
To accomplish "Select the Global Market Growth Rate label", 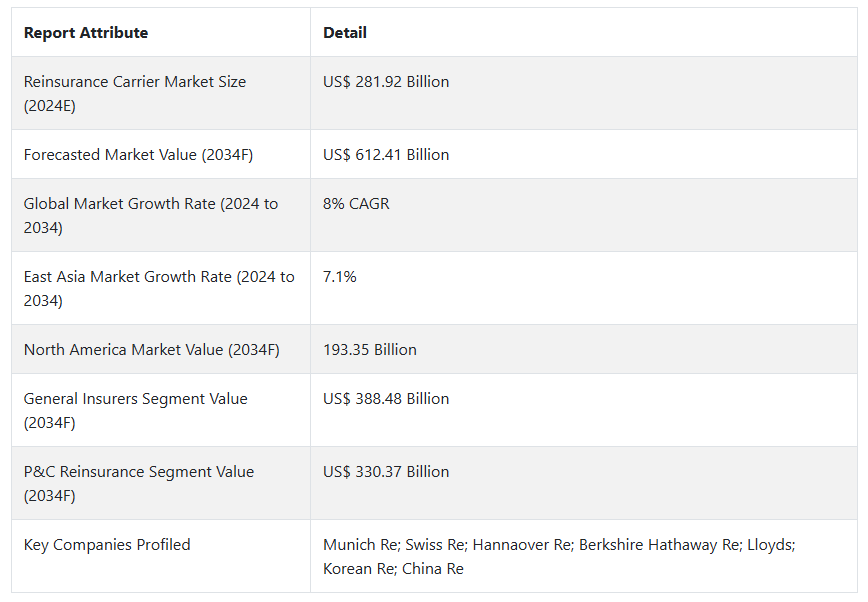I will (x=151, y=215).
